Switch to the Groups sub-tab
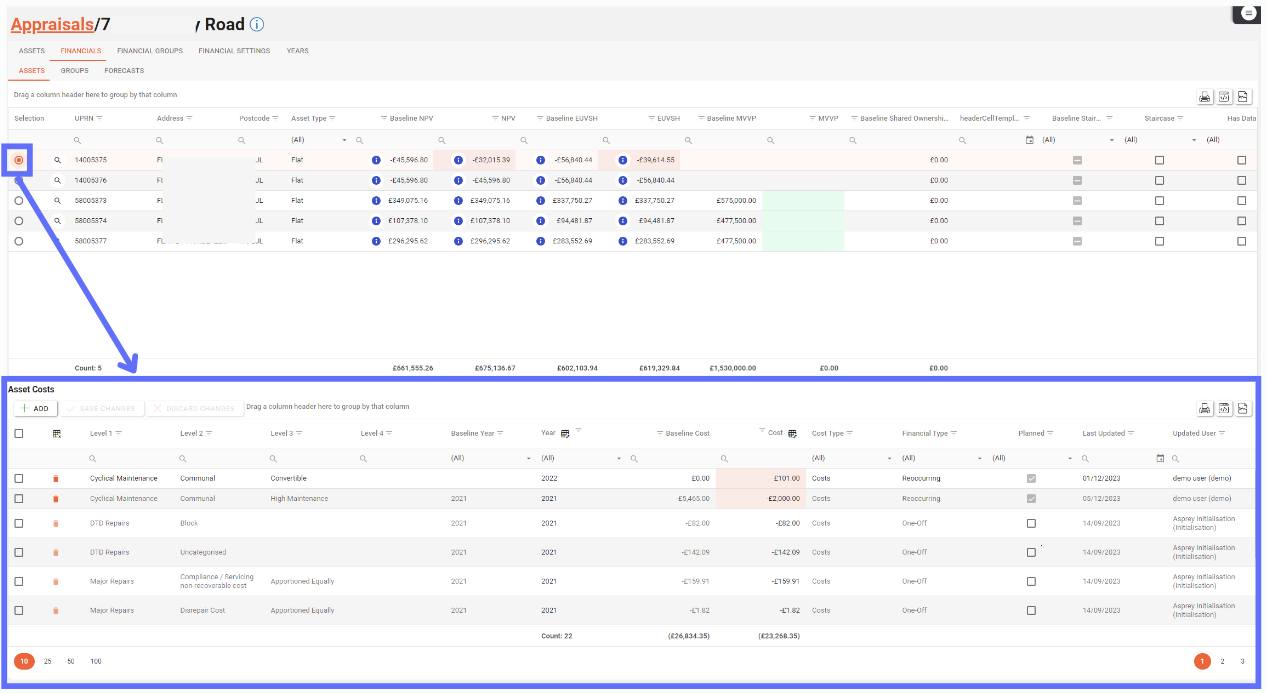Image resolution: width=1266 pixels, height=693 pixels. click(x=74, y=71)
